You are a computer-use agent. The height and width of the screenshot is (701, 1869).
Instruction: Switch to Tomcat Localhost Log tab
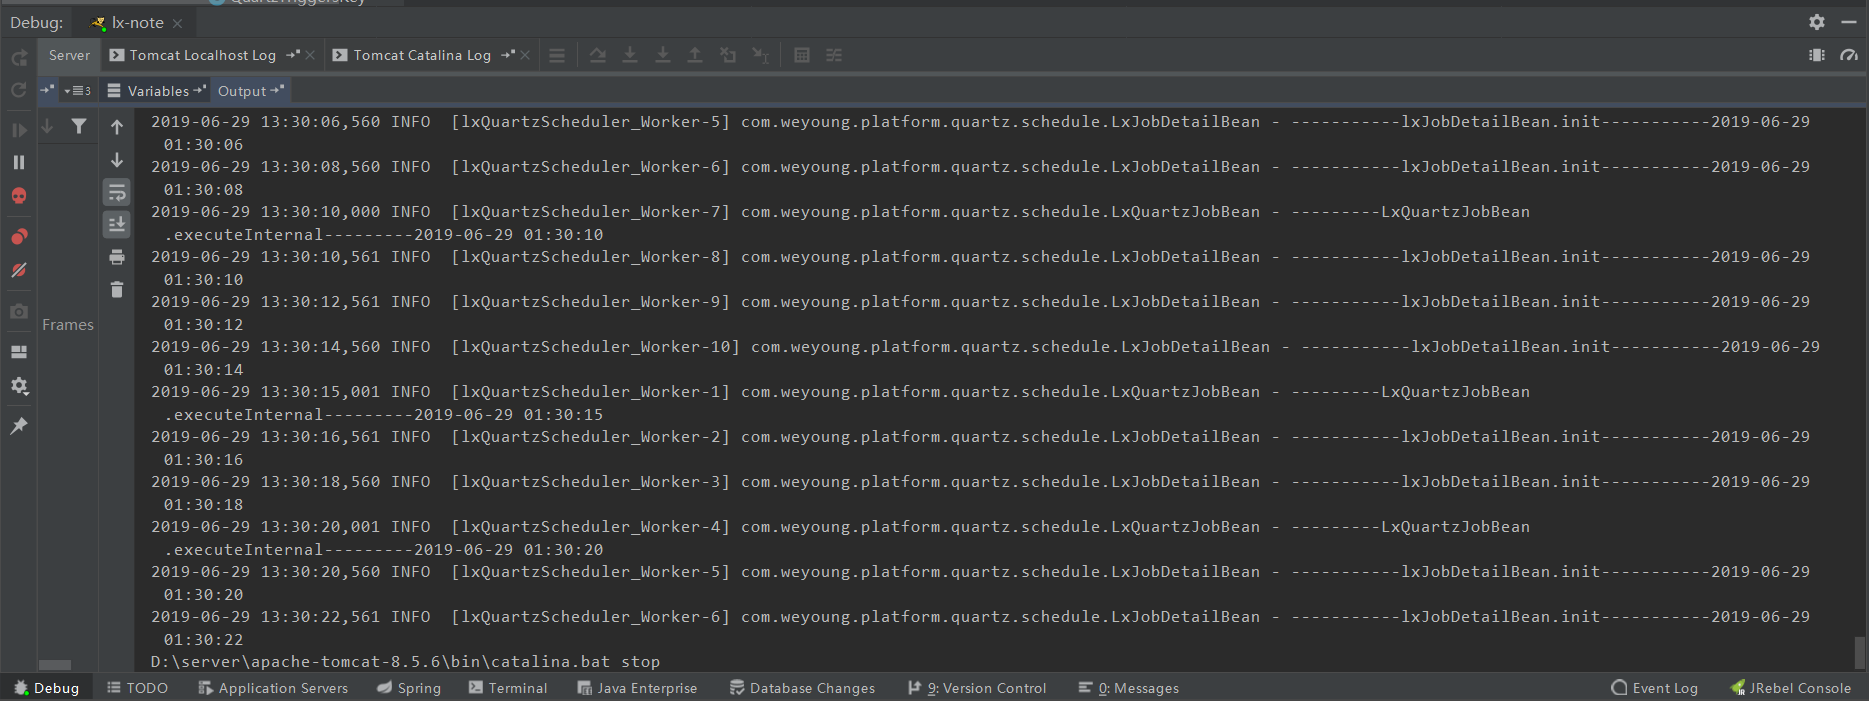pos(202,56)
